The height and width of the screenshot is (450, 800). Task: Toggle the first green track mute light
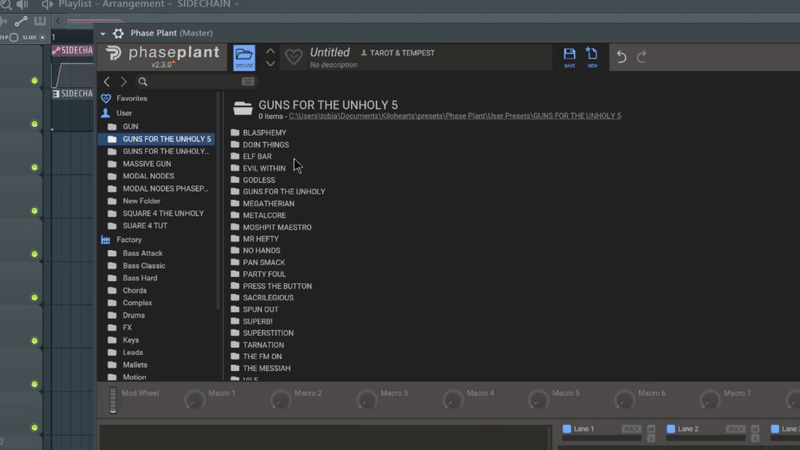(x=34, y=81)
